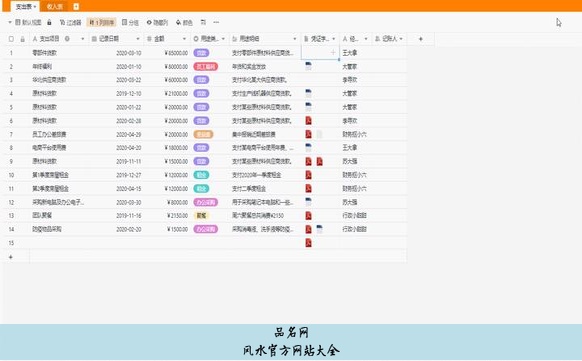Add a new column with header plus button
Viewport: 582px width, 361px height.
coord(421,39)
